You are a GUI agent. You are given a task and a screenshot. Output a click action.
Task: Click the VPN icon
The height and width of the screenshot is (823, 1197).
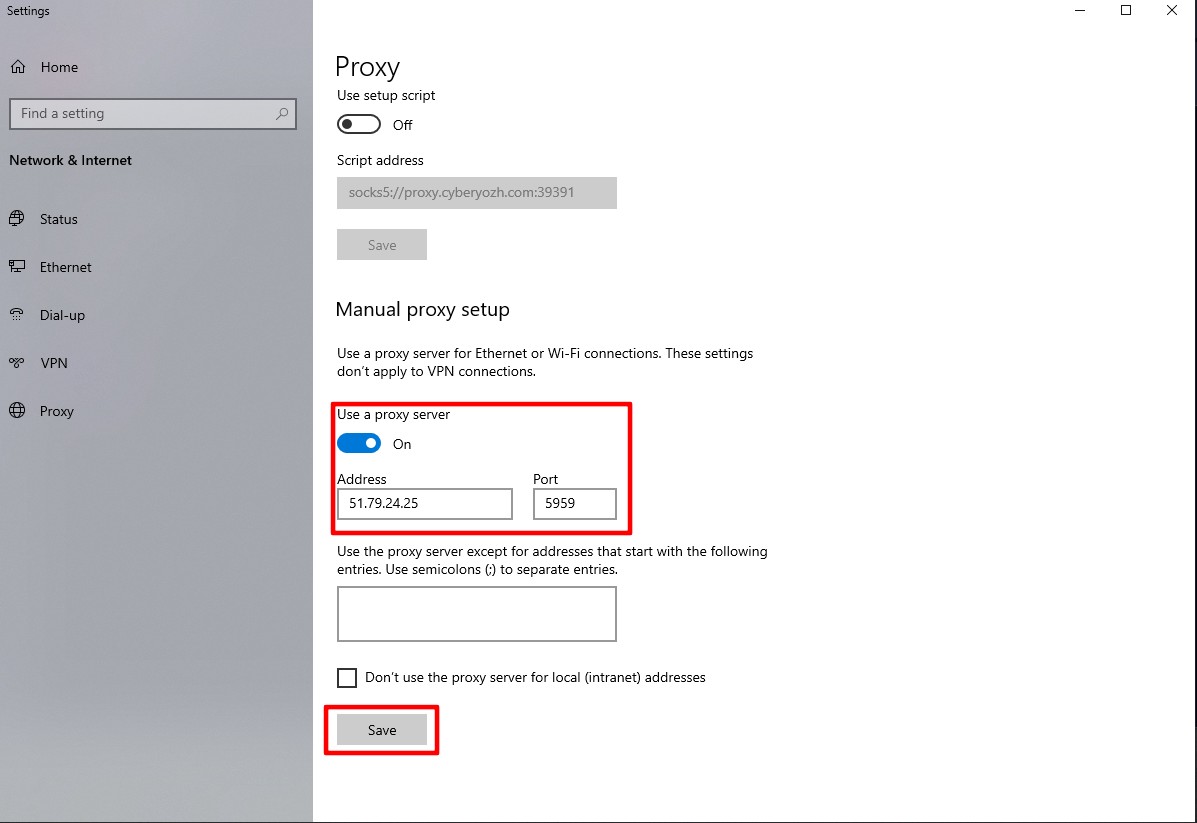17,363
